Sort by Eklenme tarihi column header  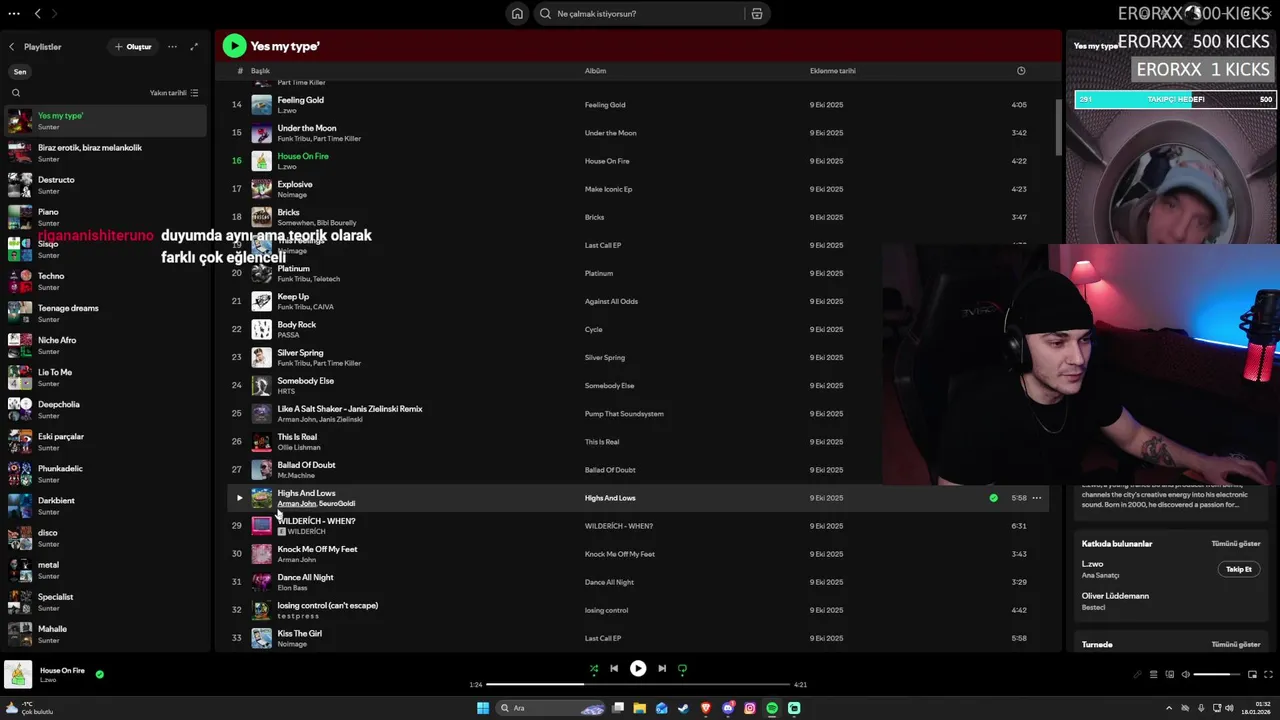pyautogui.click(x=832, y=71)
